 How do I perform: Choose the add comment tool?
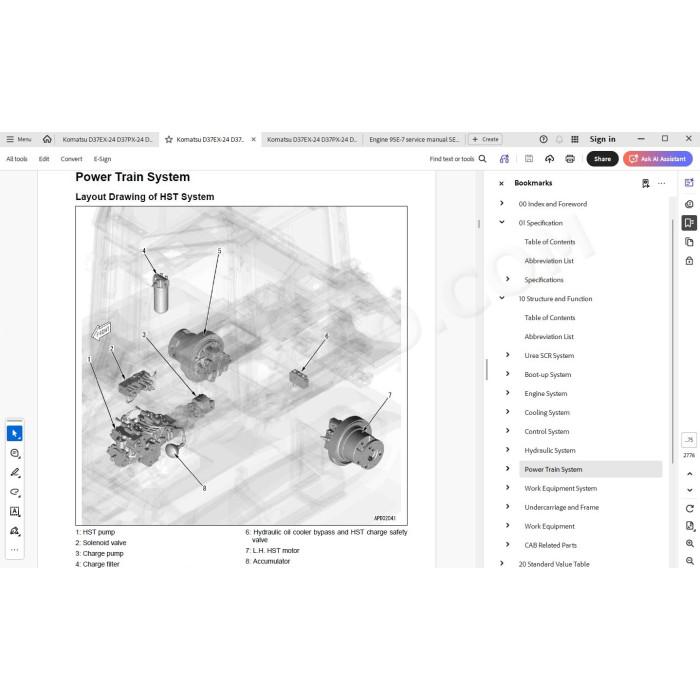point(15,454)
